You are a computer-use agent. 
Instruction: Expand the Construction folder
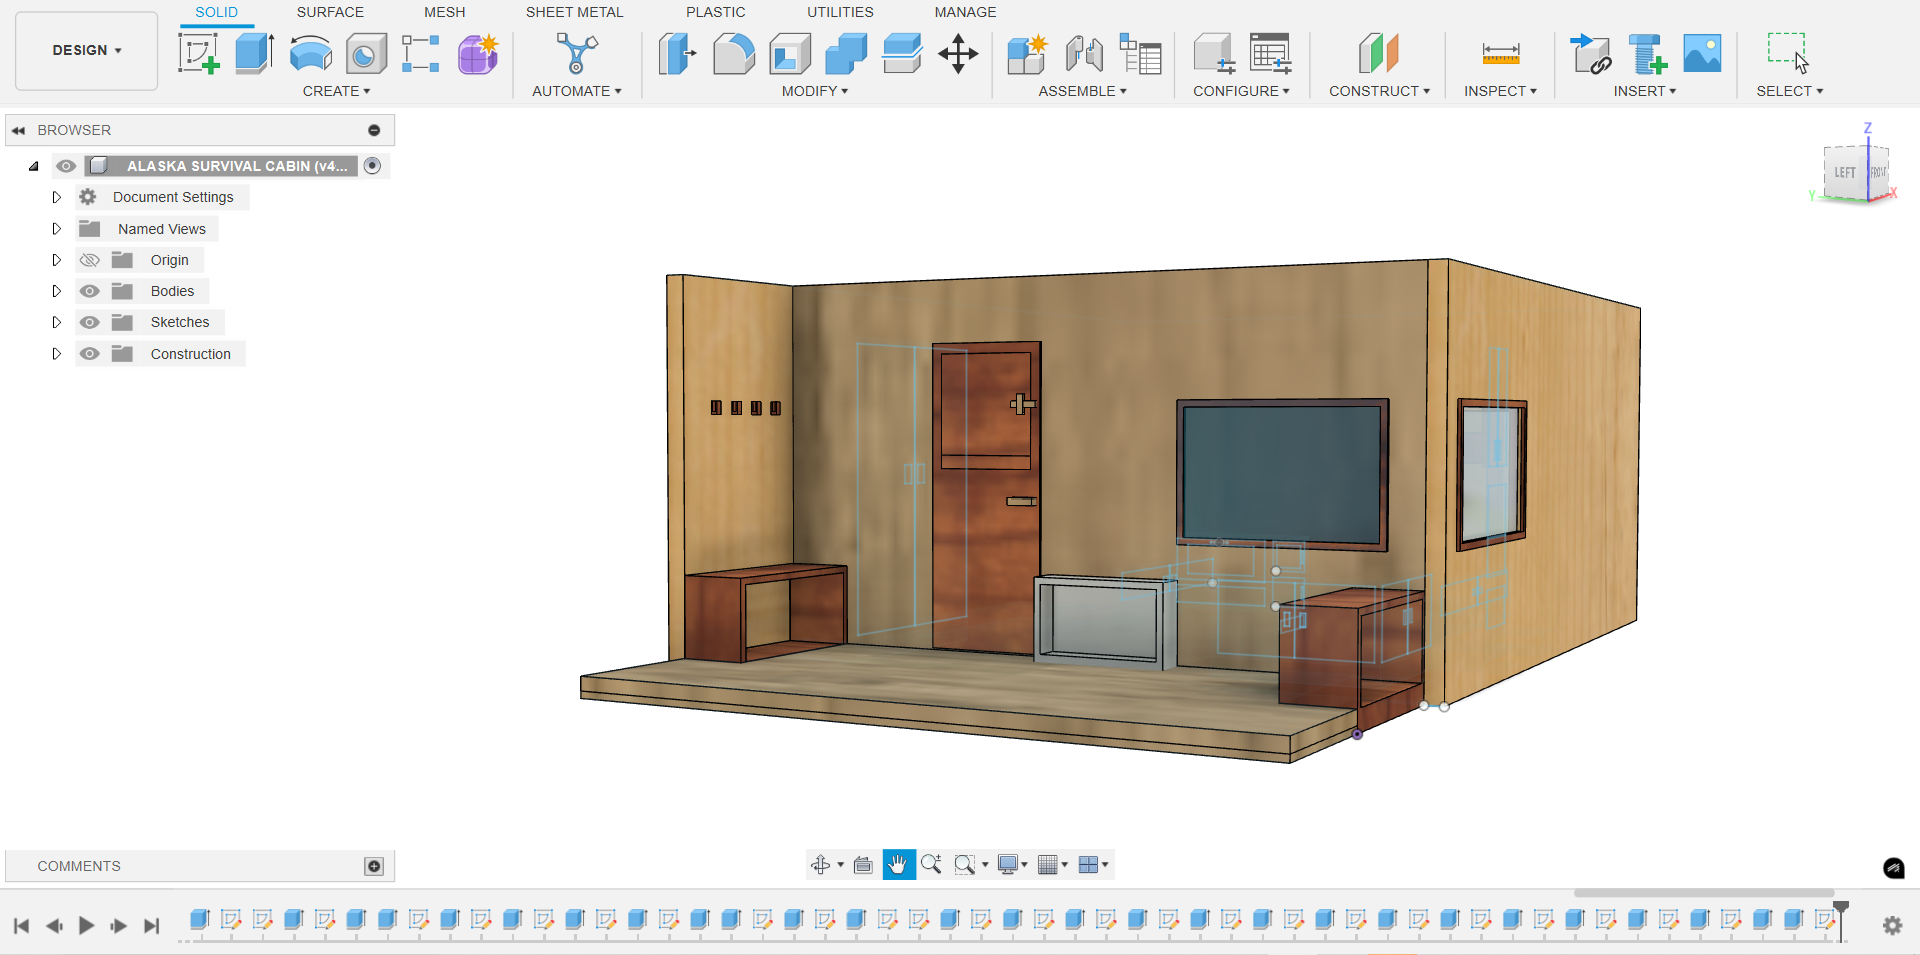click(57, 354)
